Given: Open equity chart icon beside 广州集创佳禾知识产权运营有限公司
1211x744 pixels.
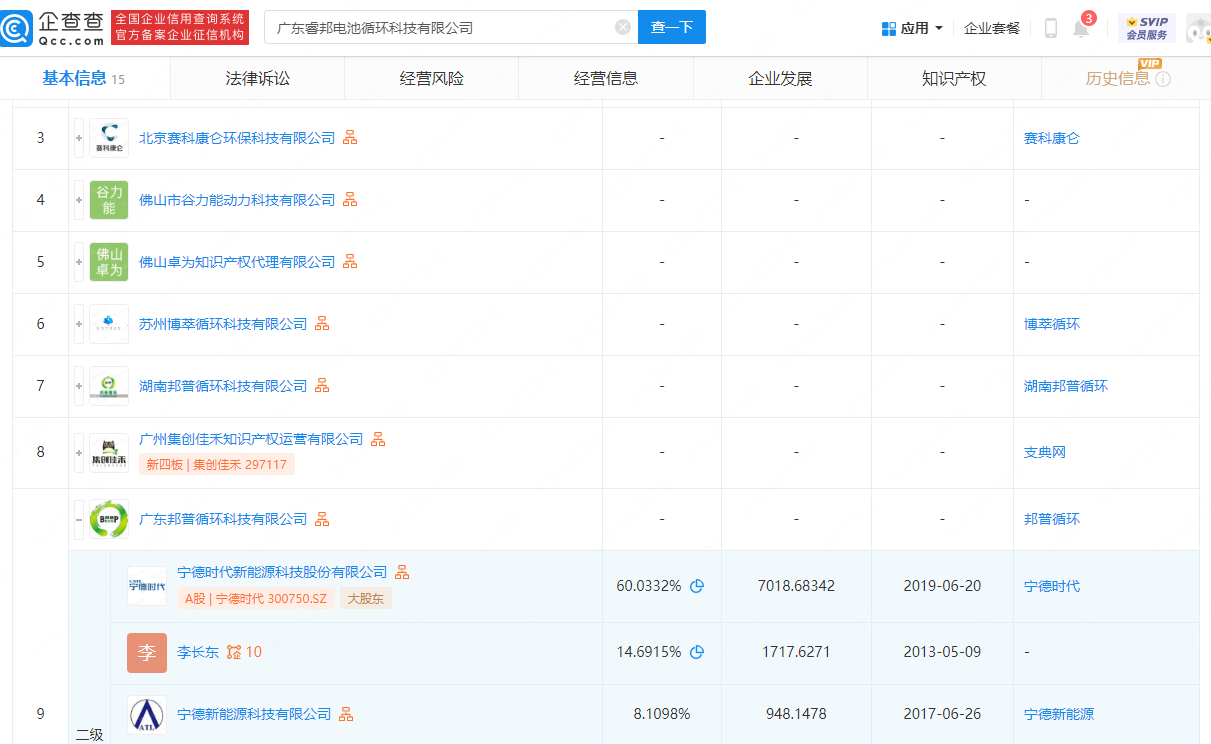Looking at the screenshot, I should tap(378, 439).
